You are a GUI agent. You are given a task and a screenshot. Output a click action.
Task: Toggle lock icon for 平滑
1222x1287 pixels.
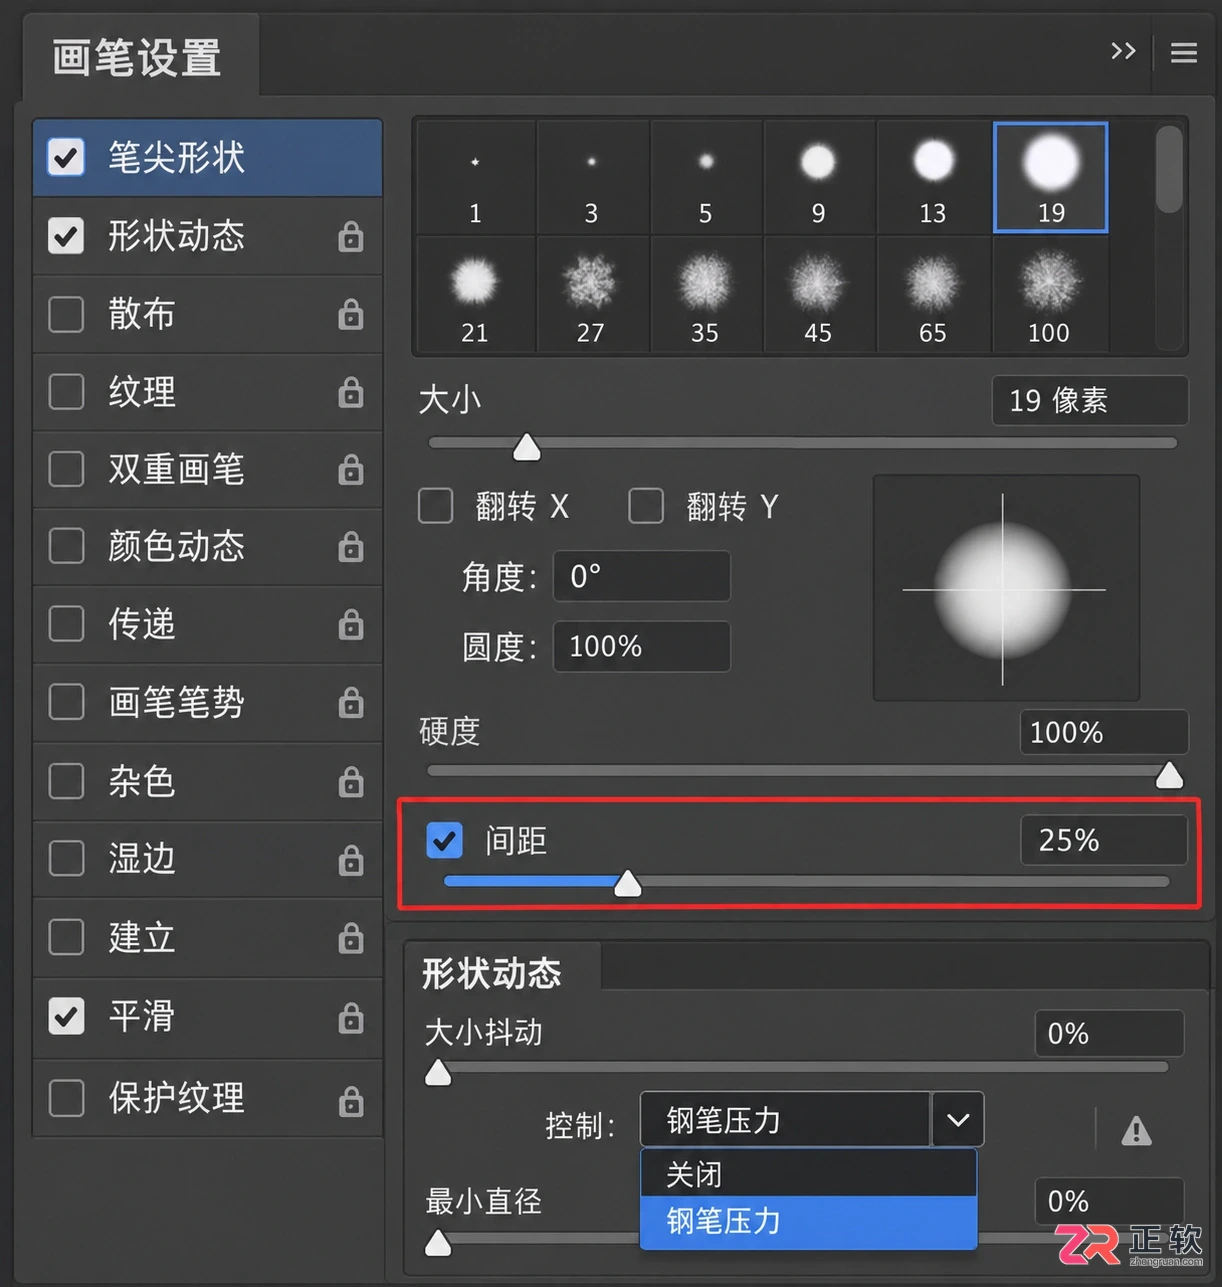coord(351,1017)
